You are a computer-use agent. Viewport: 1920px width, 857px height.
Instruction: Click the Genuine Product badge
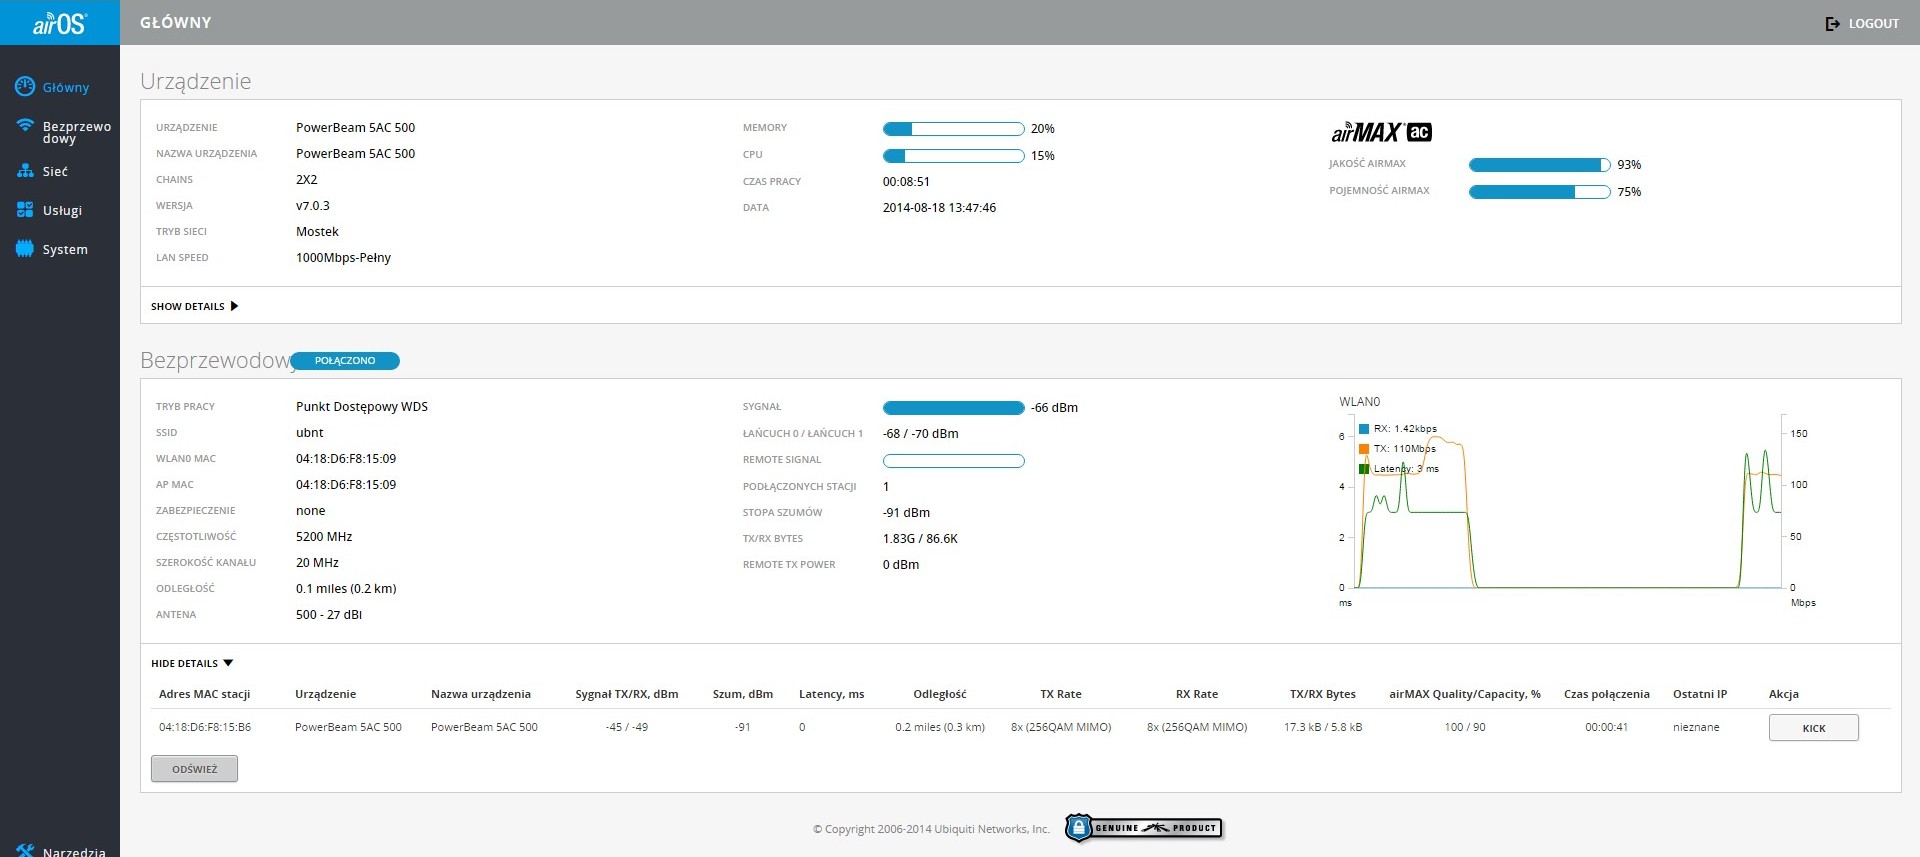click(x=1143, y=828)
